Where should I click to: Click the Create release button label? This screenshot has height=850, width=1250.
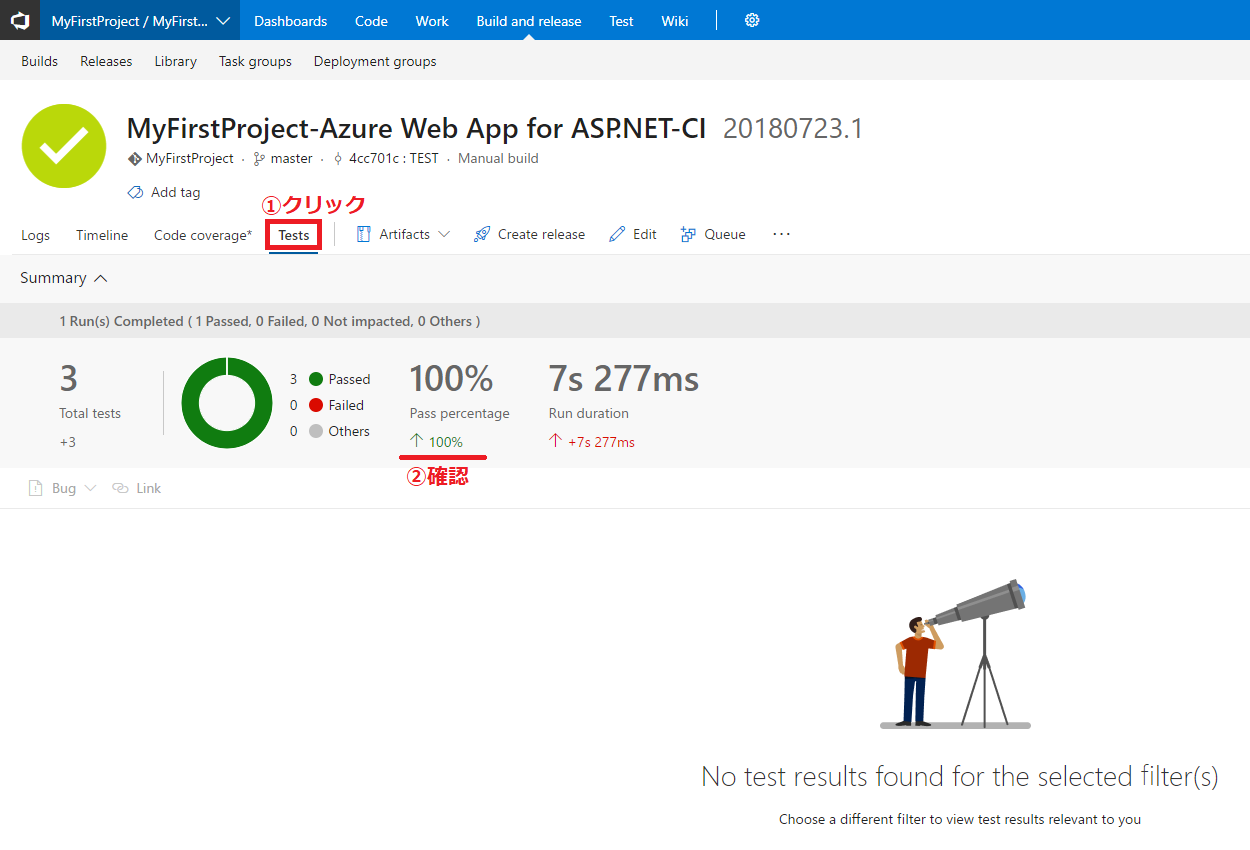coord(541,234)
